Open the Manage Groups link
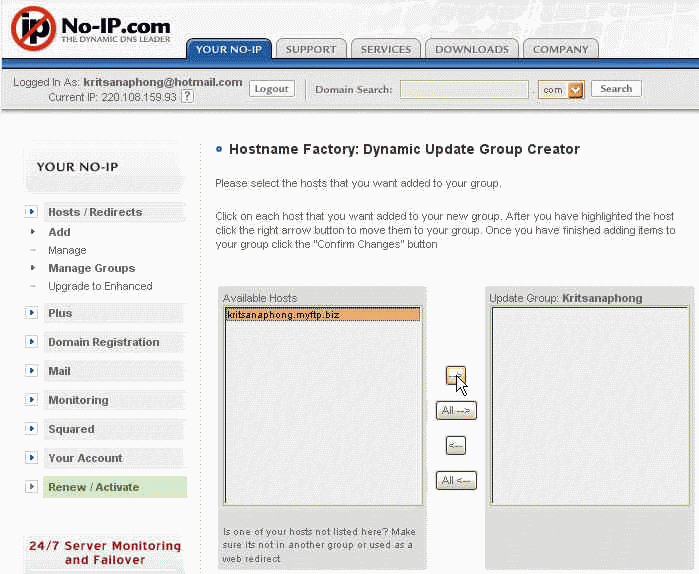Viewport: 699px width, 574px height. click(92, 268)
